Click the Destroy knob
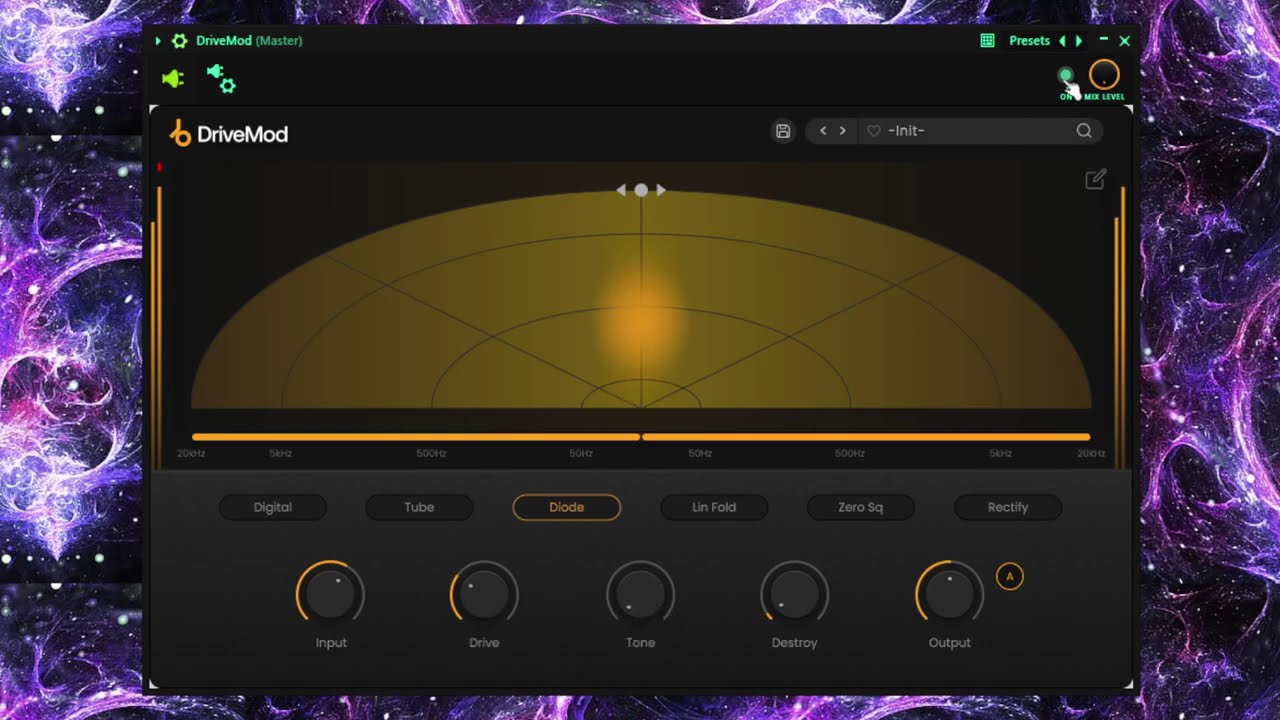The image size is (1280, 720). [795, 594]
